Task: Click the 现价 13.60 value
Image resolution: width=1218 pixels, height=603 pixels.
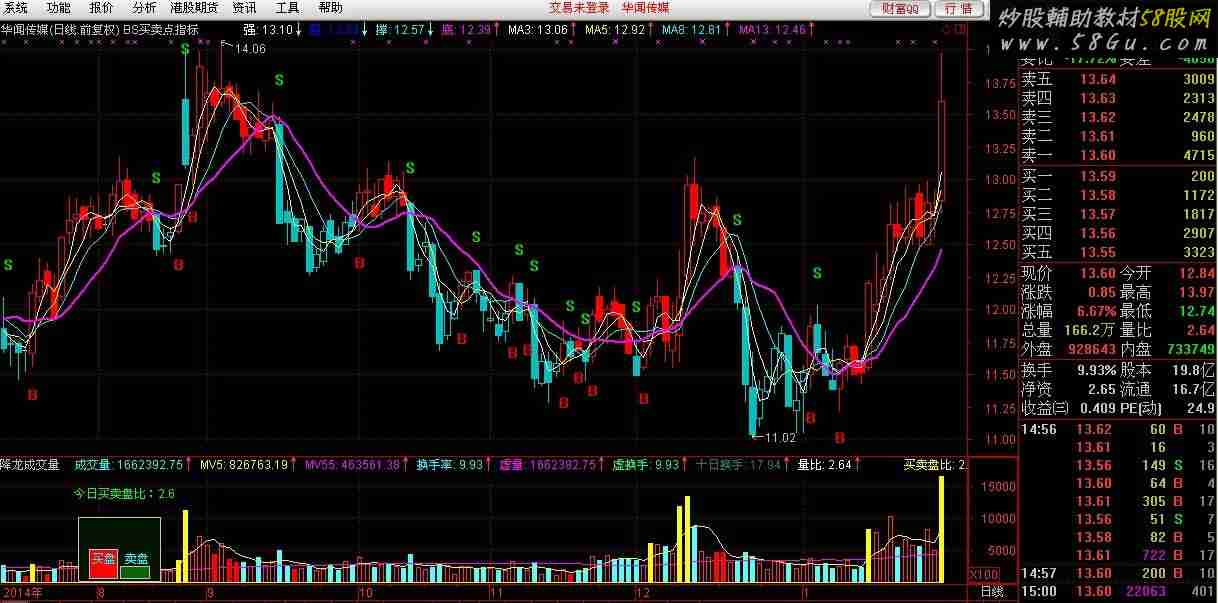Action: pyautogui.click(x=1097, y=273)
